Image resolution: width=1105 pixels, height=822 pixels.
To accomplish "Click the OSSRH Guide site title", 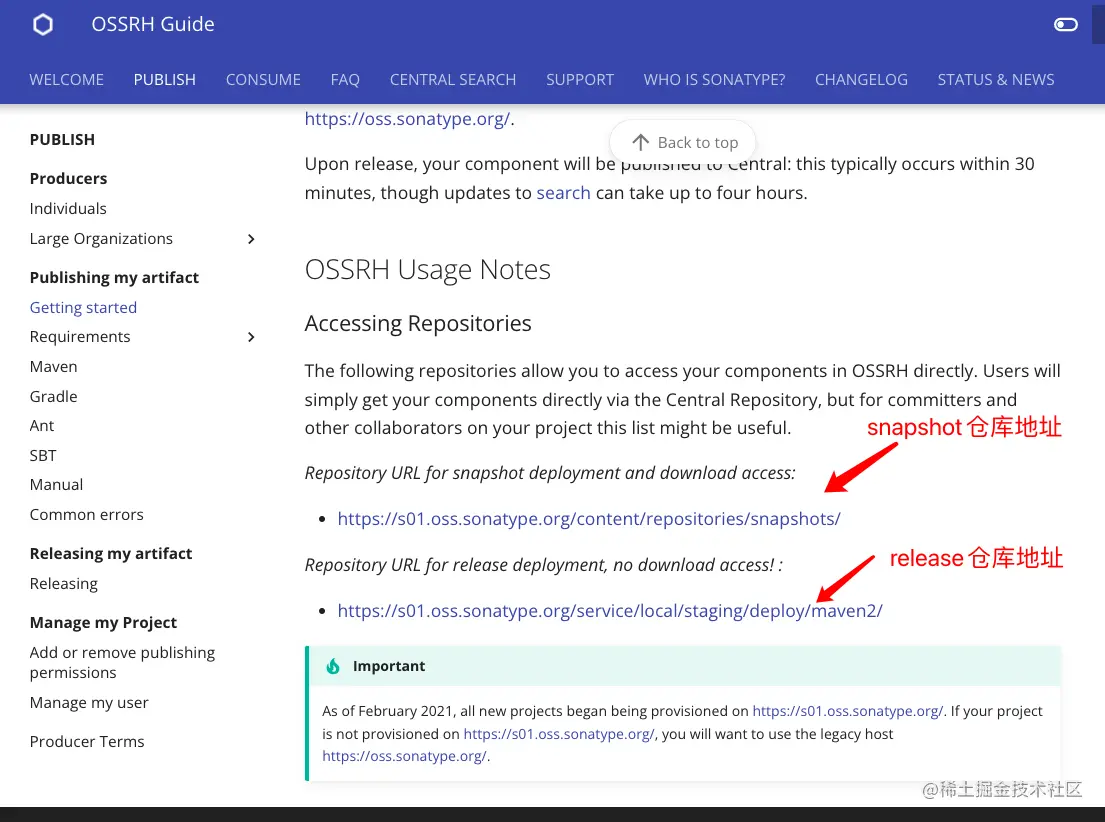I will point(153,24).
